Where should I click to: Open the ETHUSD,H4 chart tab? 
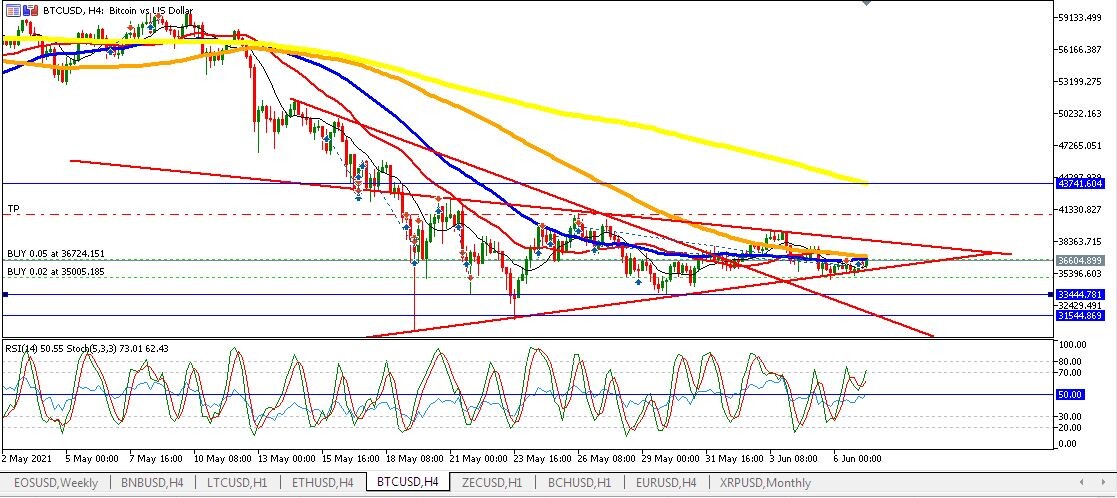(x=321, y=482)
